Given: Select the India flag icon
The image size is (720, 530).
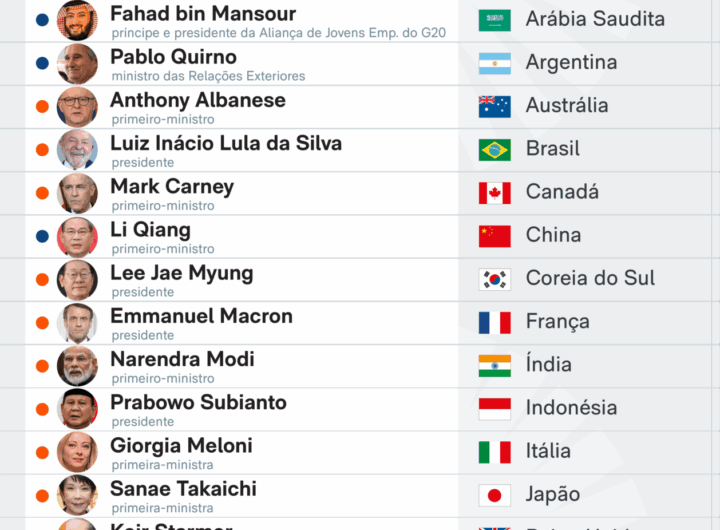Looking at the screenshot, I should click(494, 365).
